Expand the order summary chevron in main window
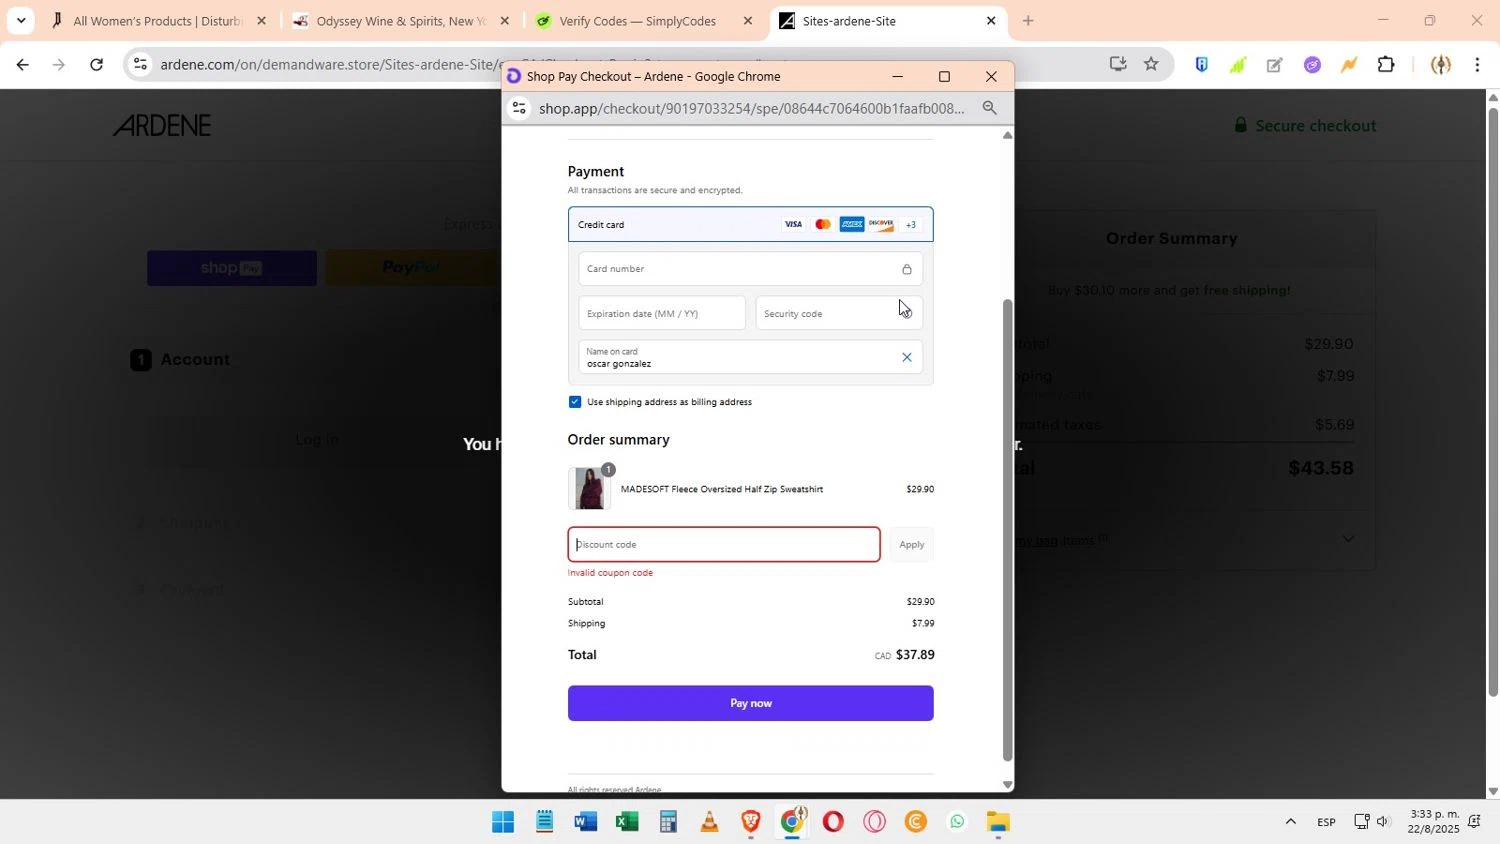 click(1348, 539)
